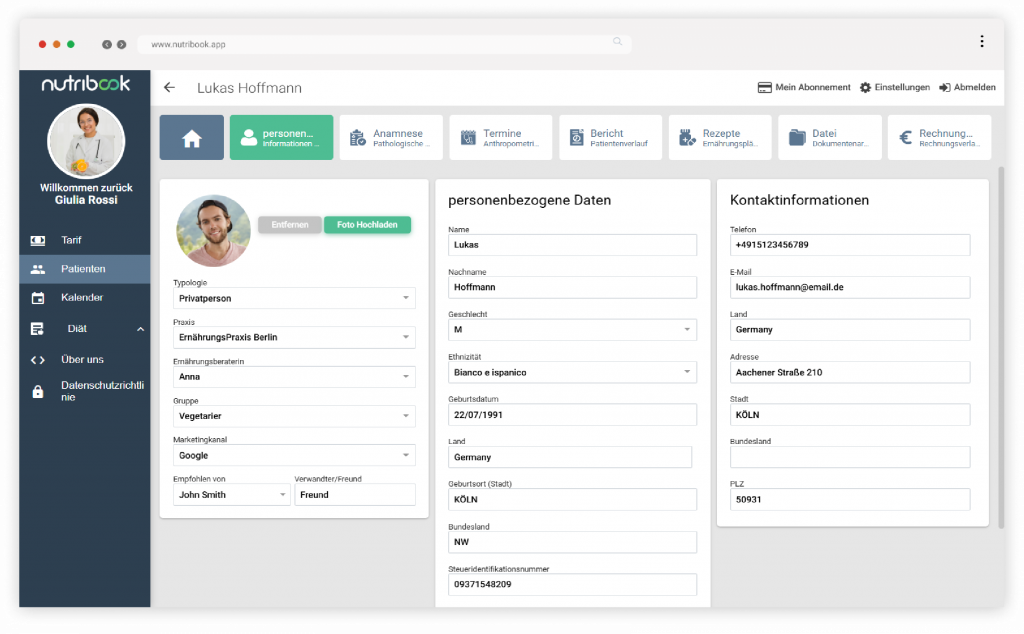Click the search icon in address bar
Viewport: 1024px width, 634px height.
(x=617, y=43)
